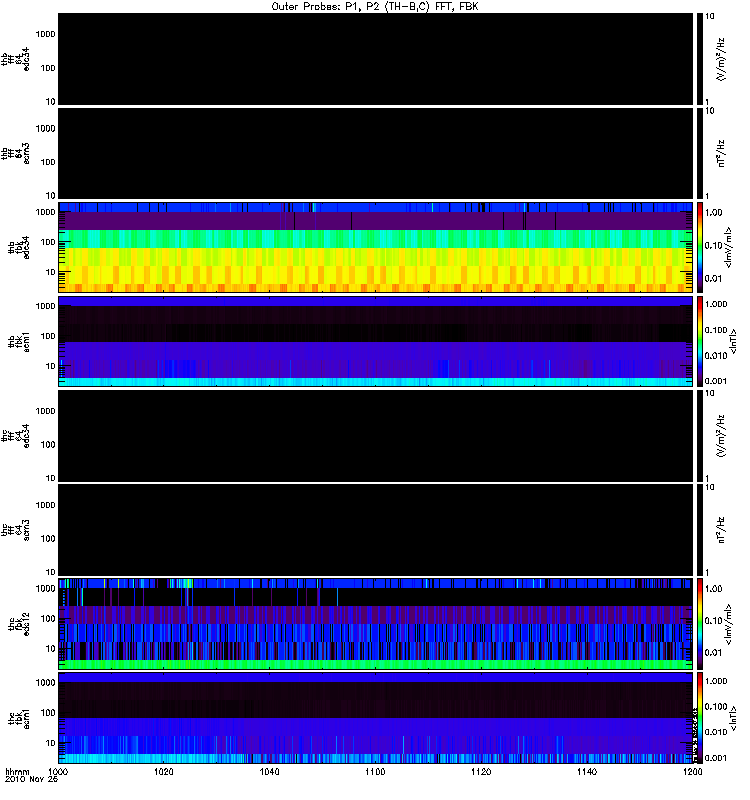Select the thc fbk edc12 spectrogram panel
Image resolution: width=750 pixels, height=800 pixels.
pos(376,624)
